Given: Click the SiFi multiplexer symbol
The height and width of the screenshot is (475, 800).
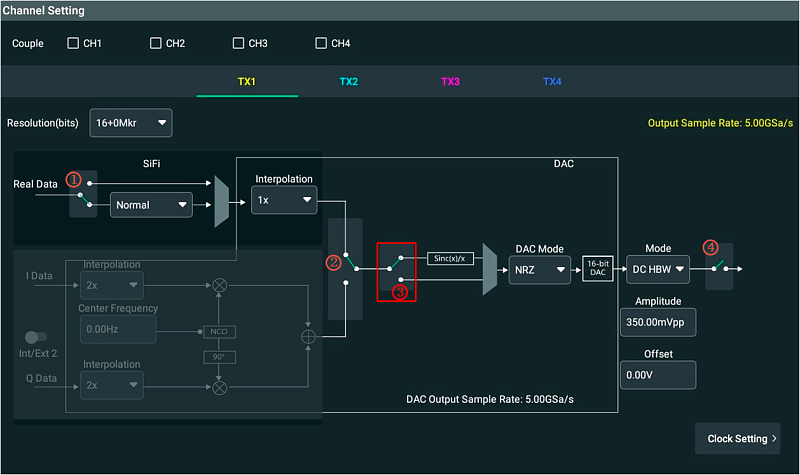Looking at the screenshot, I should [x=221, y=202].
